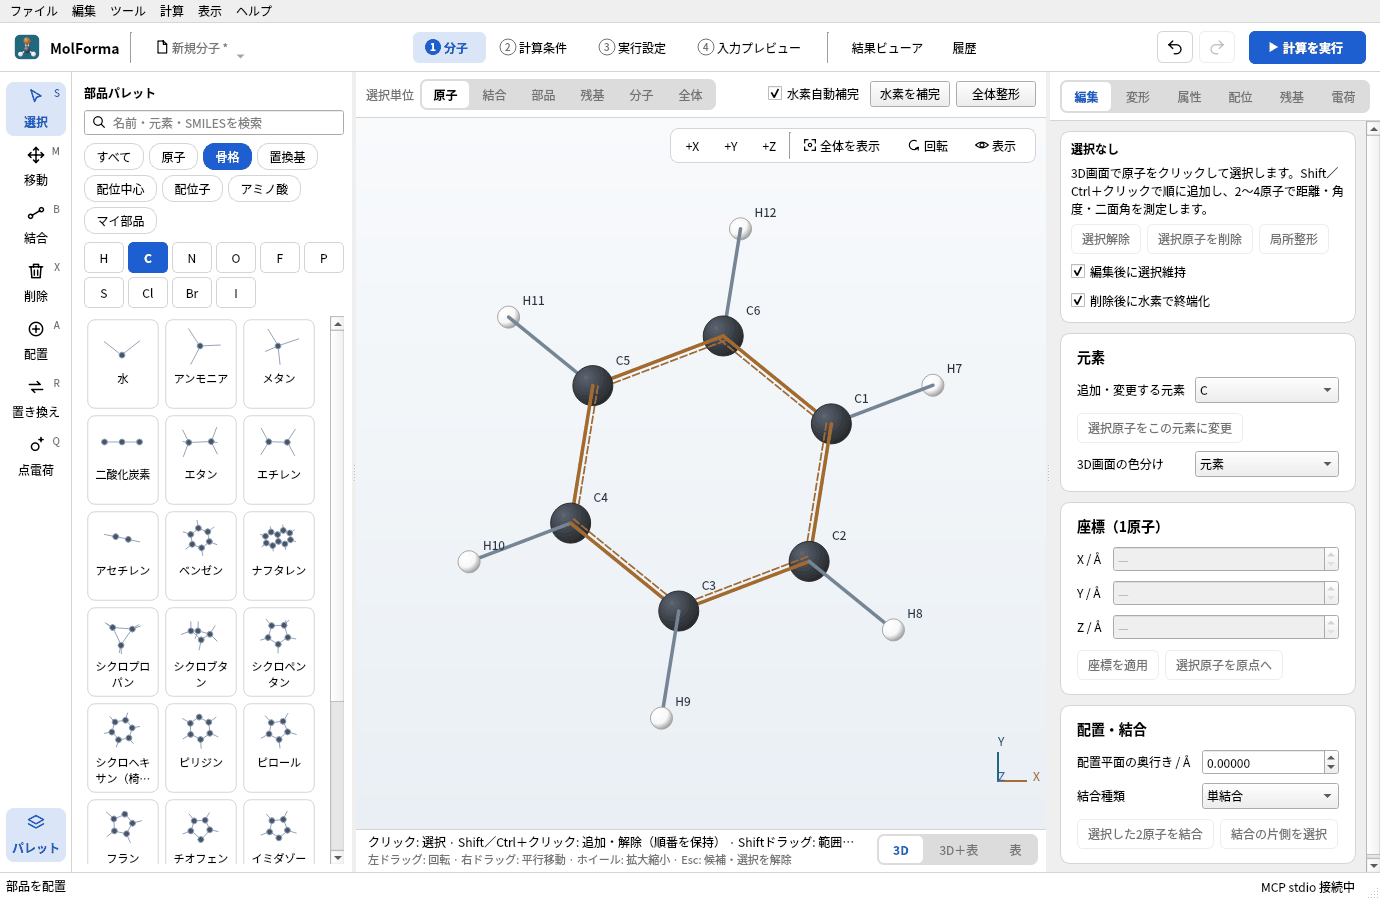1380x900 pixels.
Task: Toggle the パレット palette panel button
Action: click(x=36, y=834)
